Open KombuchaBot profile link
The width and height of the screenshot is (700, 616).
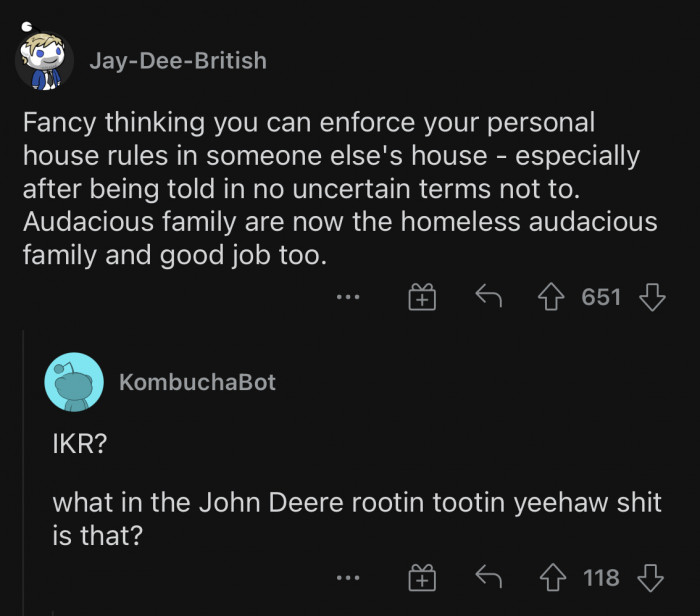pos(197,382)
